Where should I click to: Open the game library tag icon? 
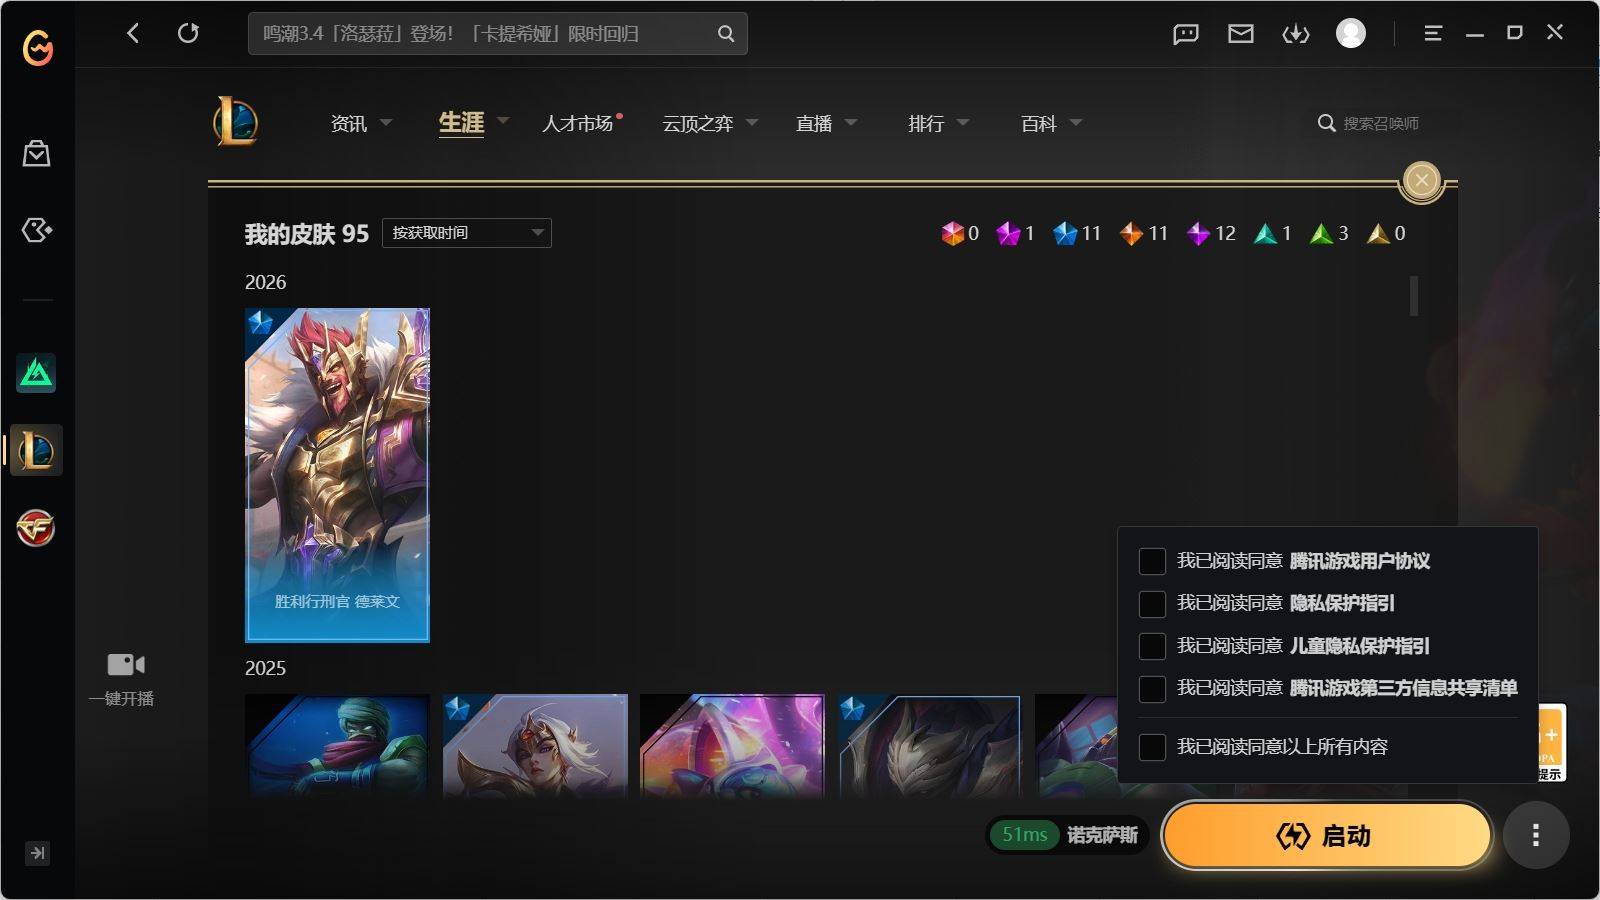37,230
